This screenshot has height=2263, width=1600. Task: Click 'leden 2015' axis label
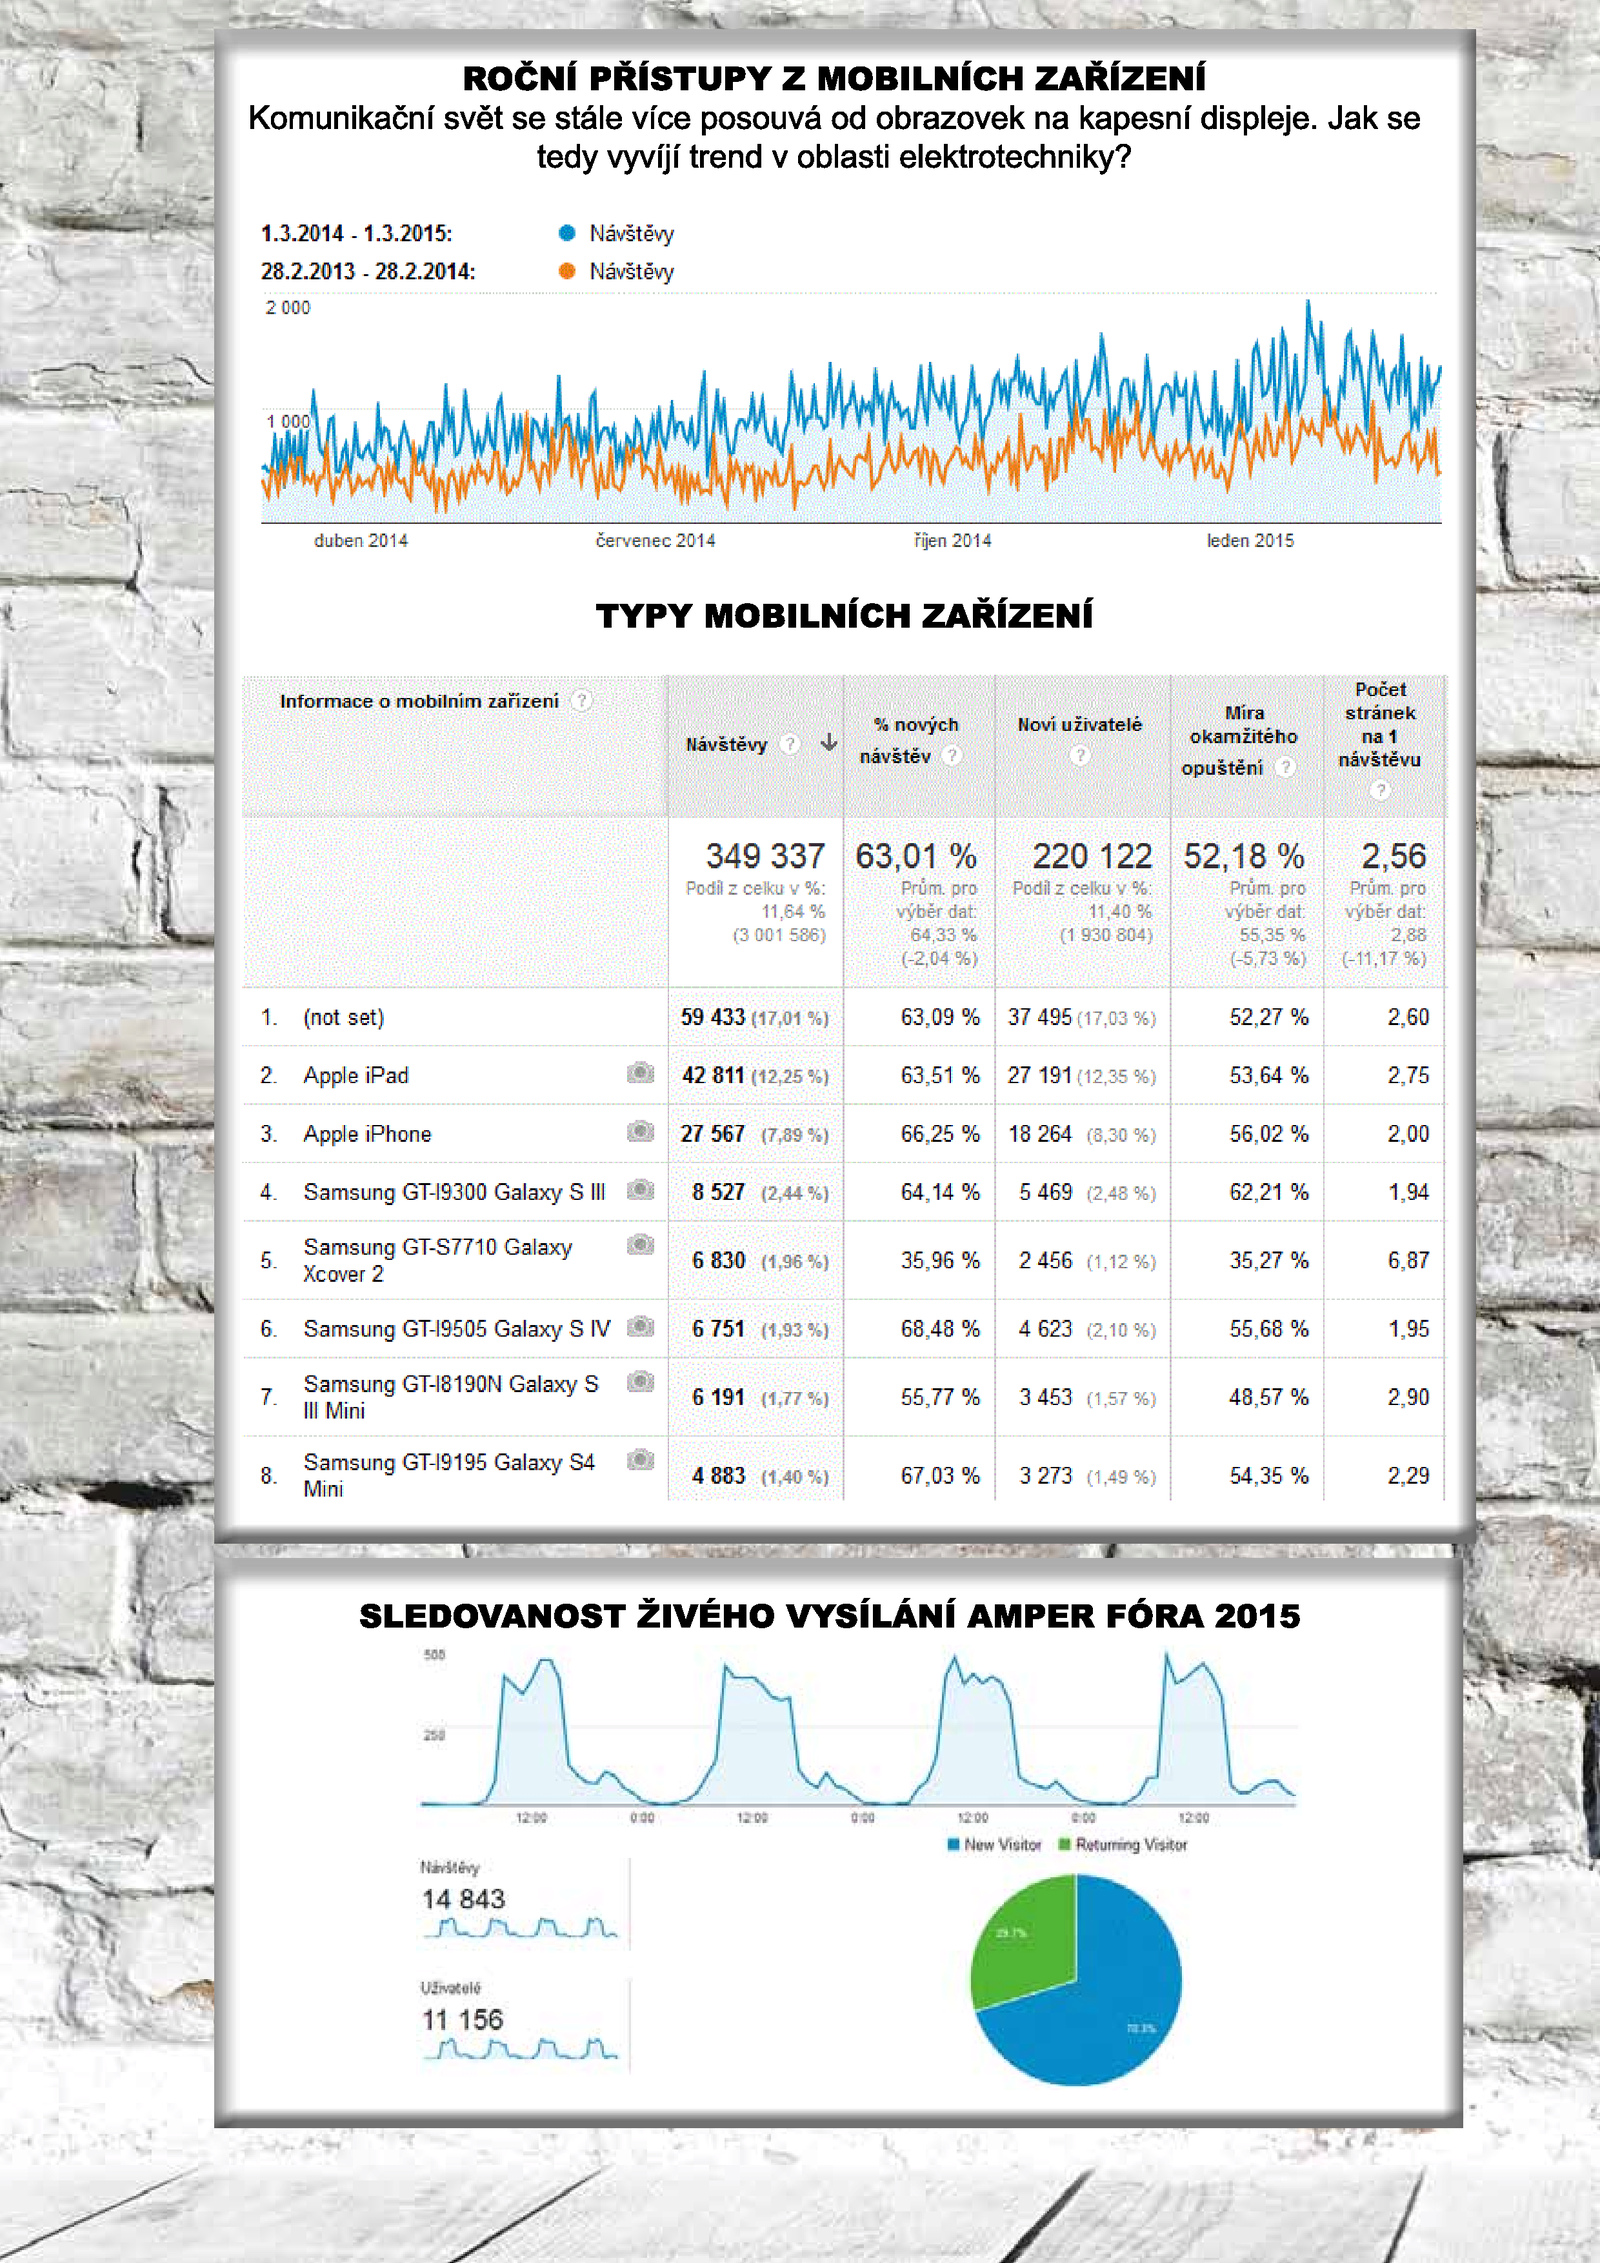pyautogui.click(x=1250, y=541)
